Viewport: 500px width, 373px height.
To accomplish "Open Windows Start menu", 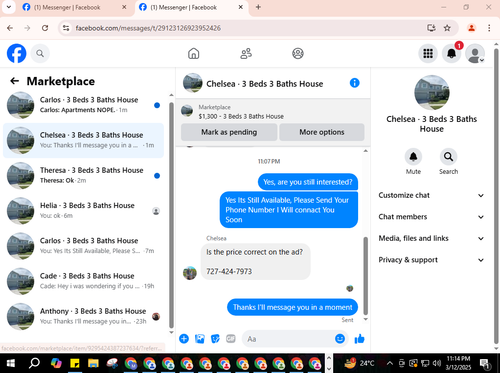I will (11, 363).
